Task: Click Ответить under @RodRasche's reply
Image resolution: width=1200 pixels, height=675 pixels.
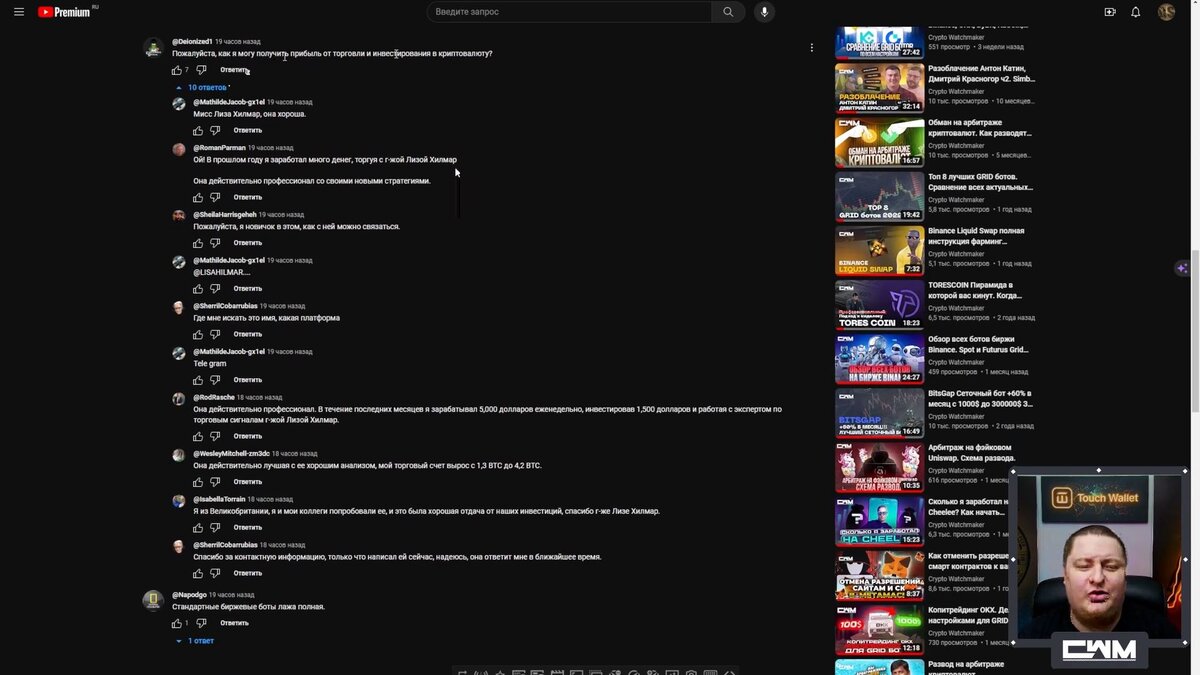Action: pyautogui.click(x=248, y=436)
